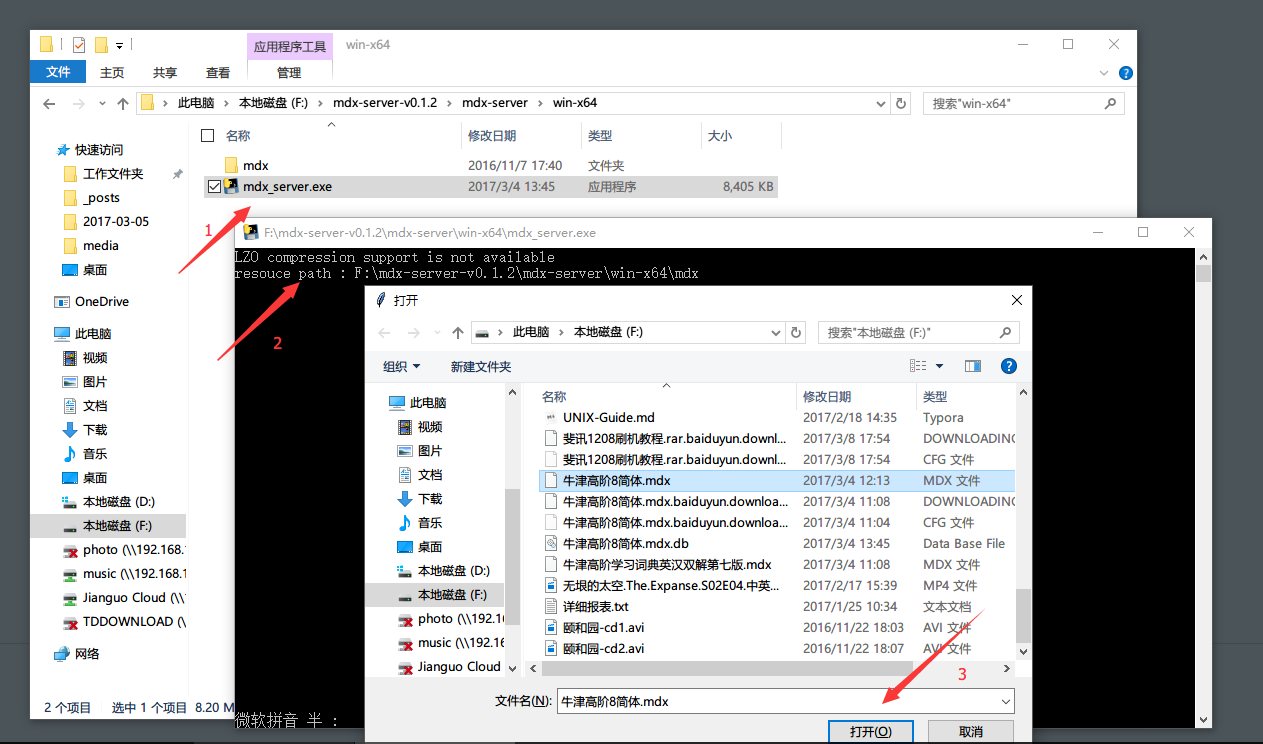Expand the 组织 dropdown menu

point(402,367)
